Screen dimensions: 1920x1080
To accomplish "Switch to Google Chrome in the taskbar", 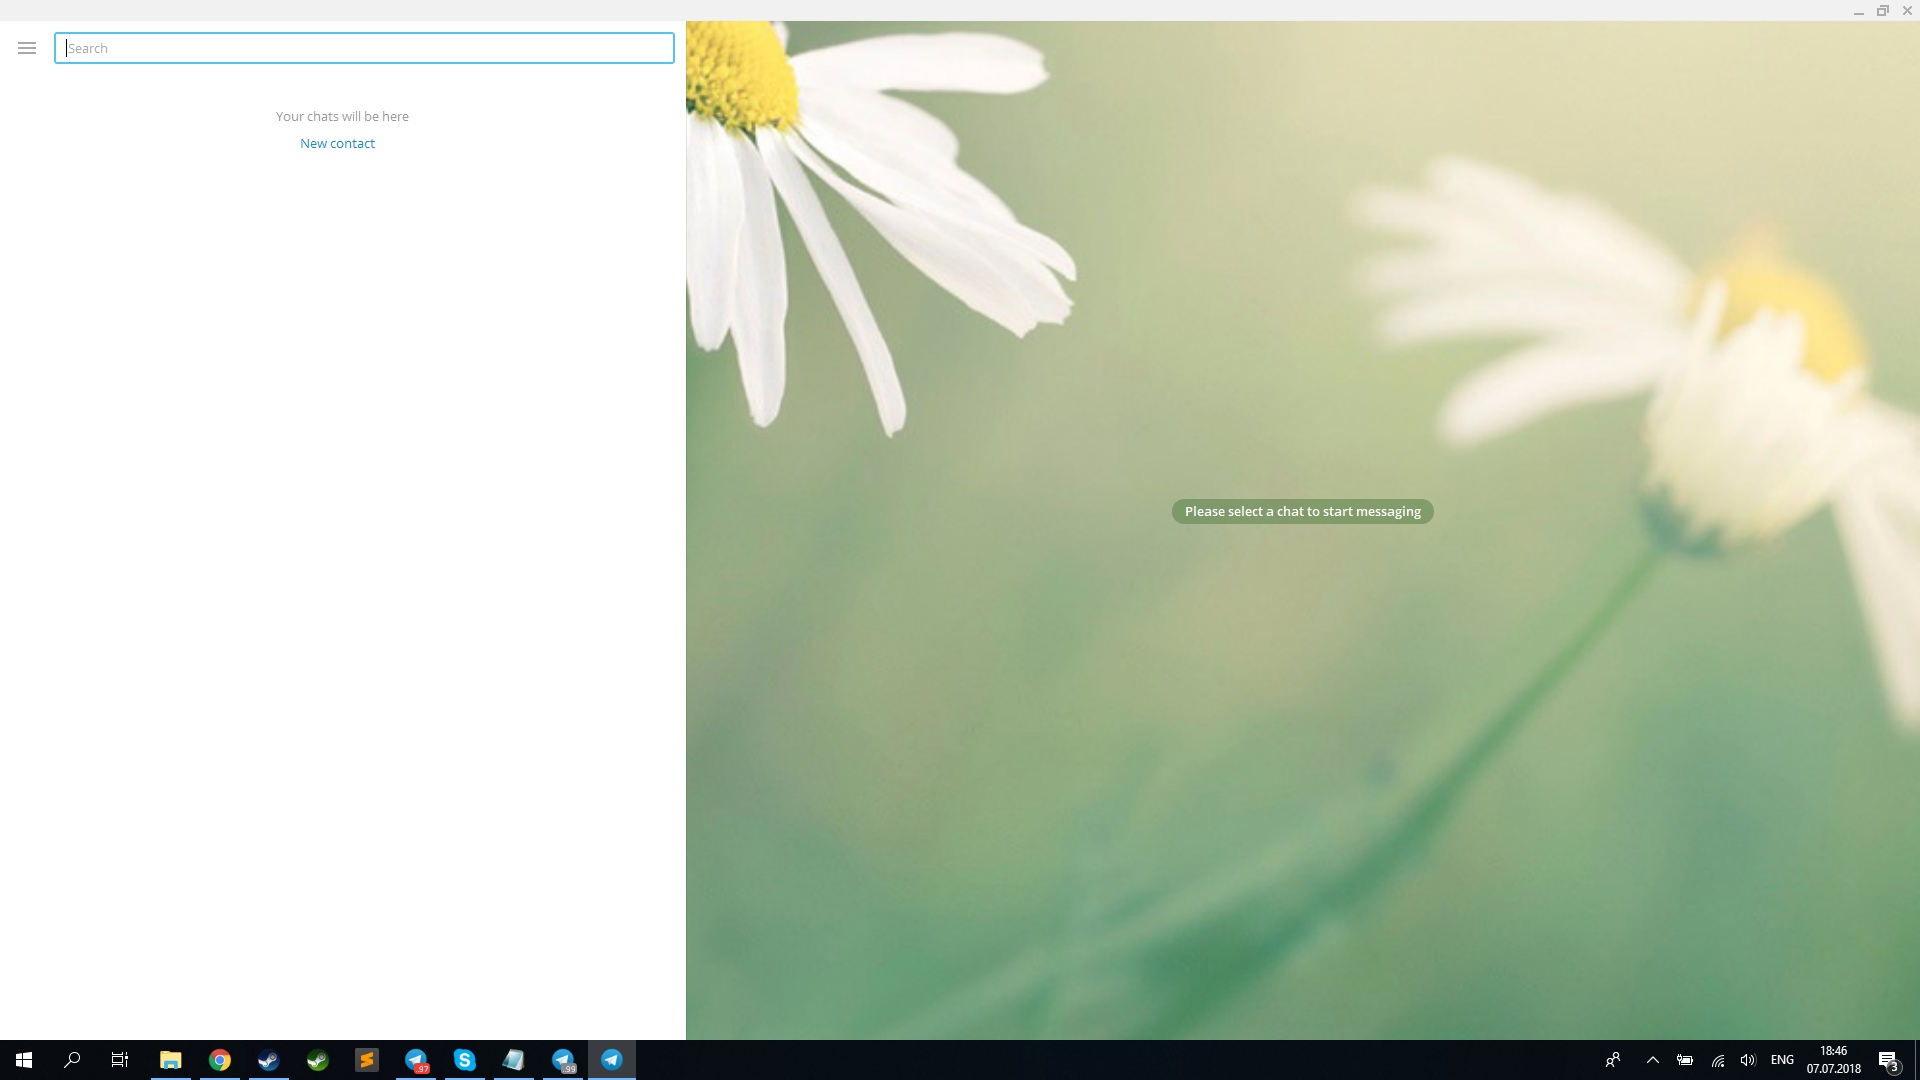I will point(220,1060).
